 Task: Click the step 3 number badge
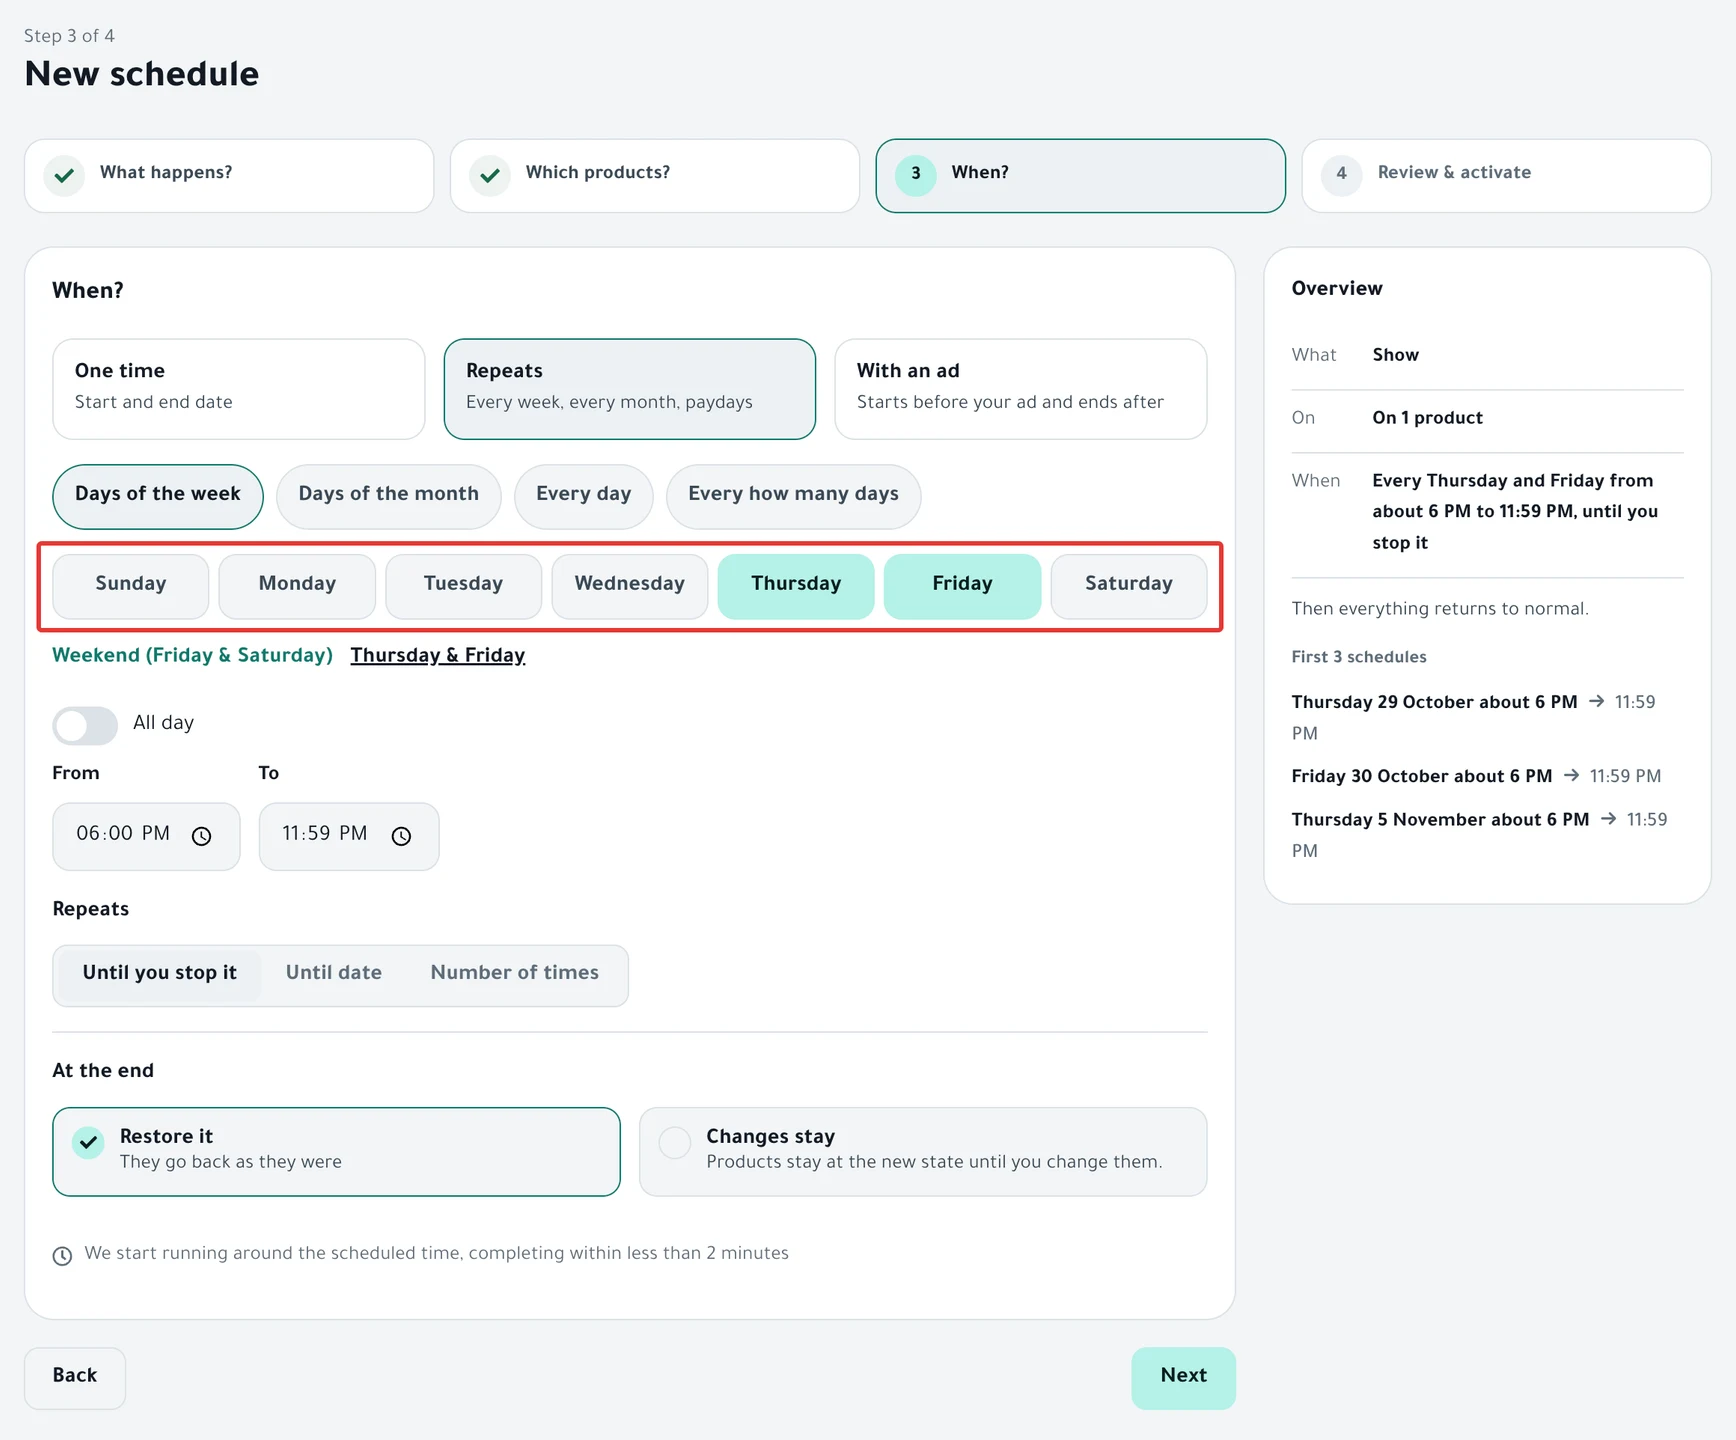[916, 174]
